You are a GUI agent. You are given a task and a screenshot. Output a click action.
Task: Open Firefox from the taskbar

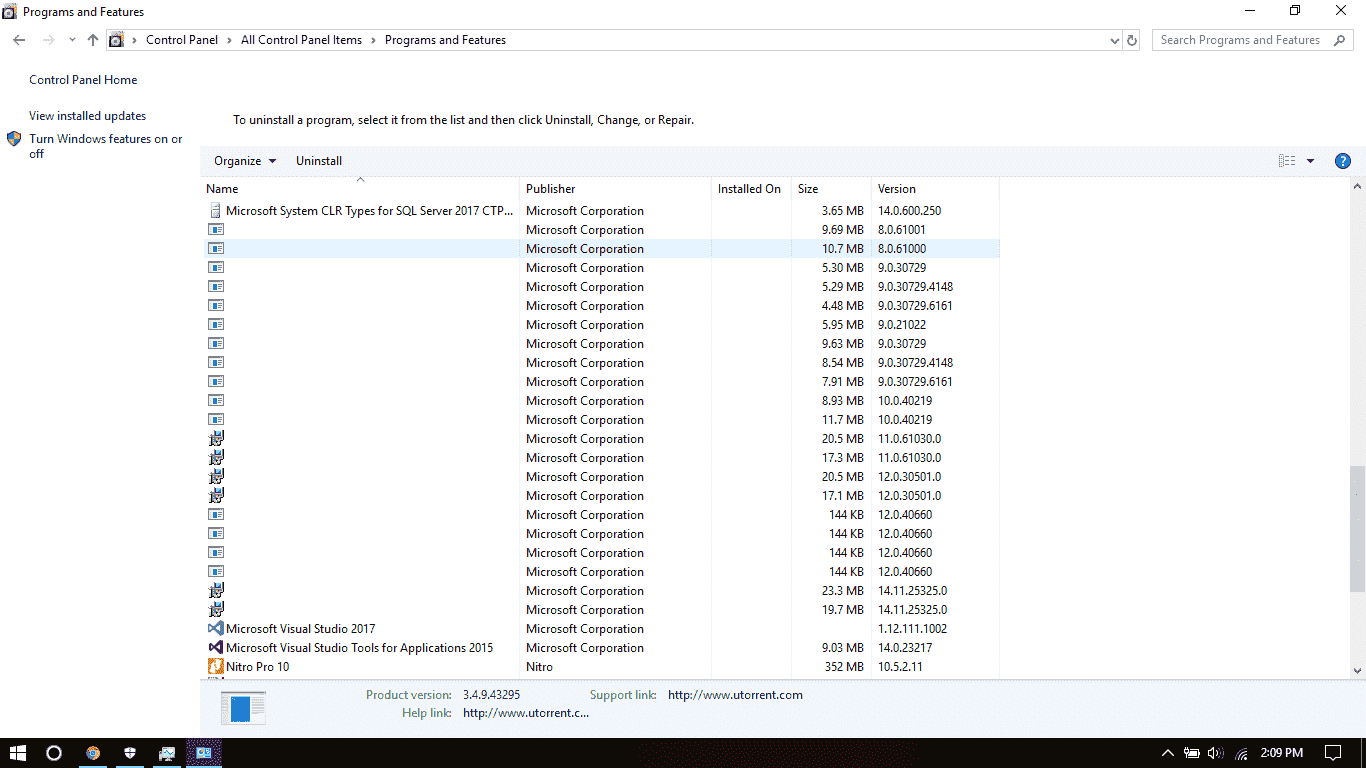93,753
